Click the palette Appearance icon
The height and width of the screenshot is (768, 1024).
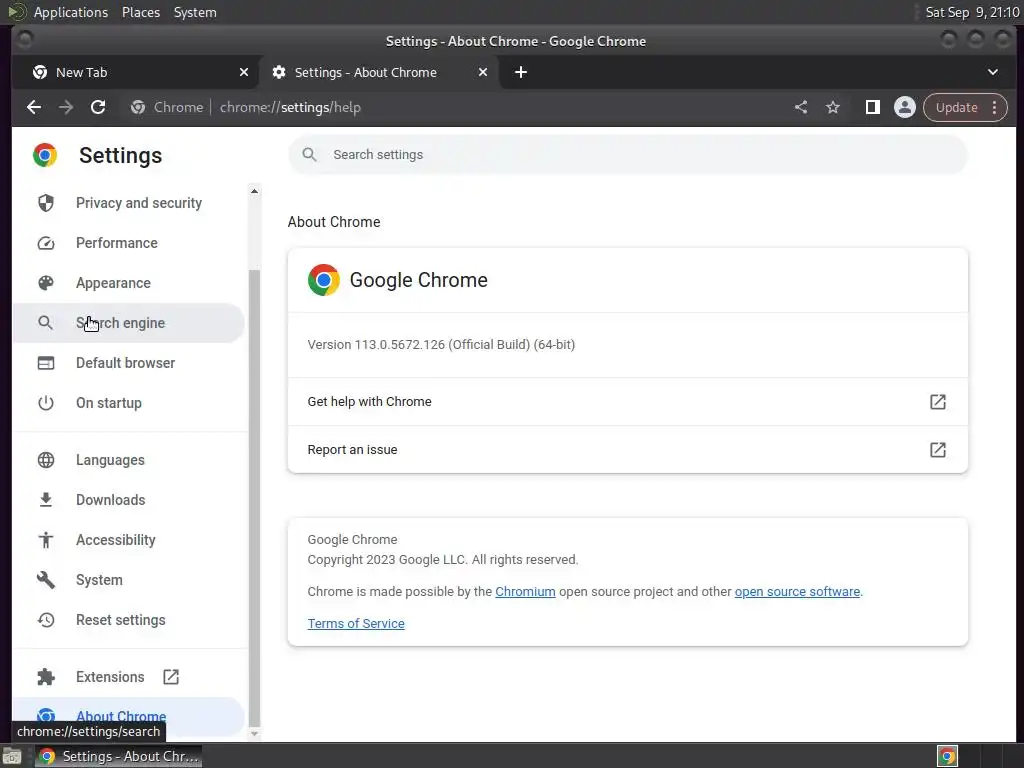[46, 283]
